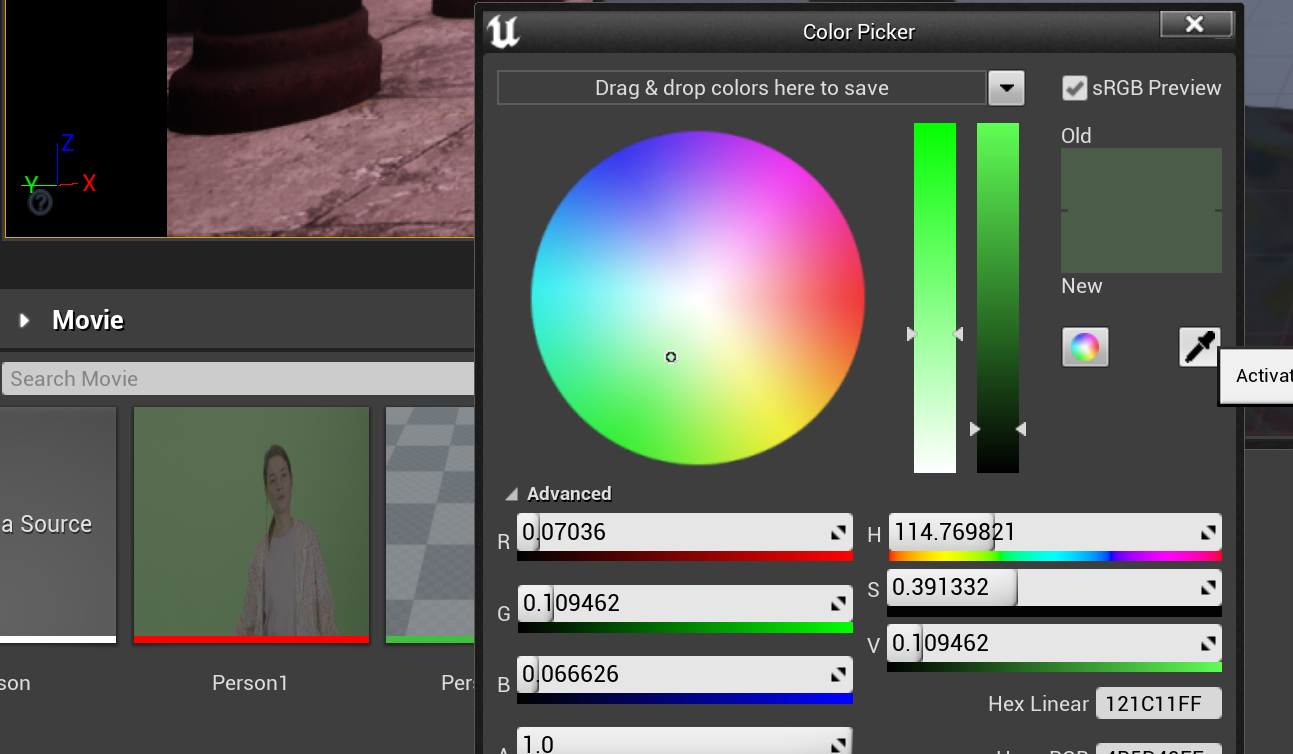The image size is (1293, 754).
Task: Select the Person1 movie thumbnail
Action: (x=251, y=524)
